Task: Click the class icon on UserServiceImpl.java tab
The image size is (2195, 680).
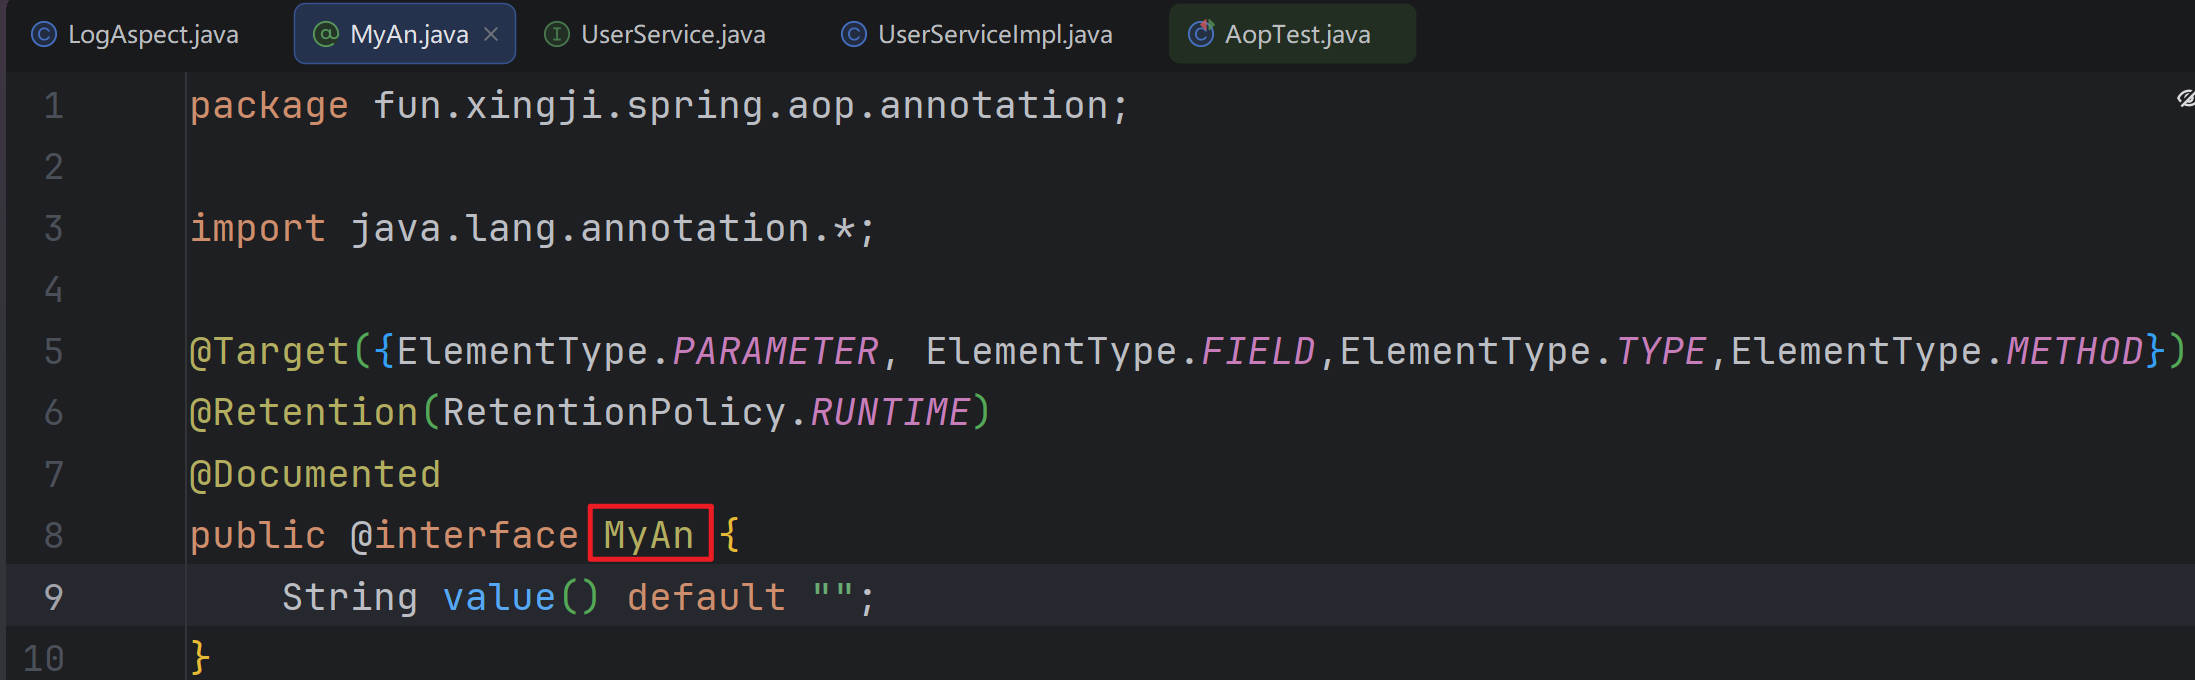Action: tap(853, 35)
